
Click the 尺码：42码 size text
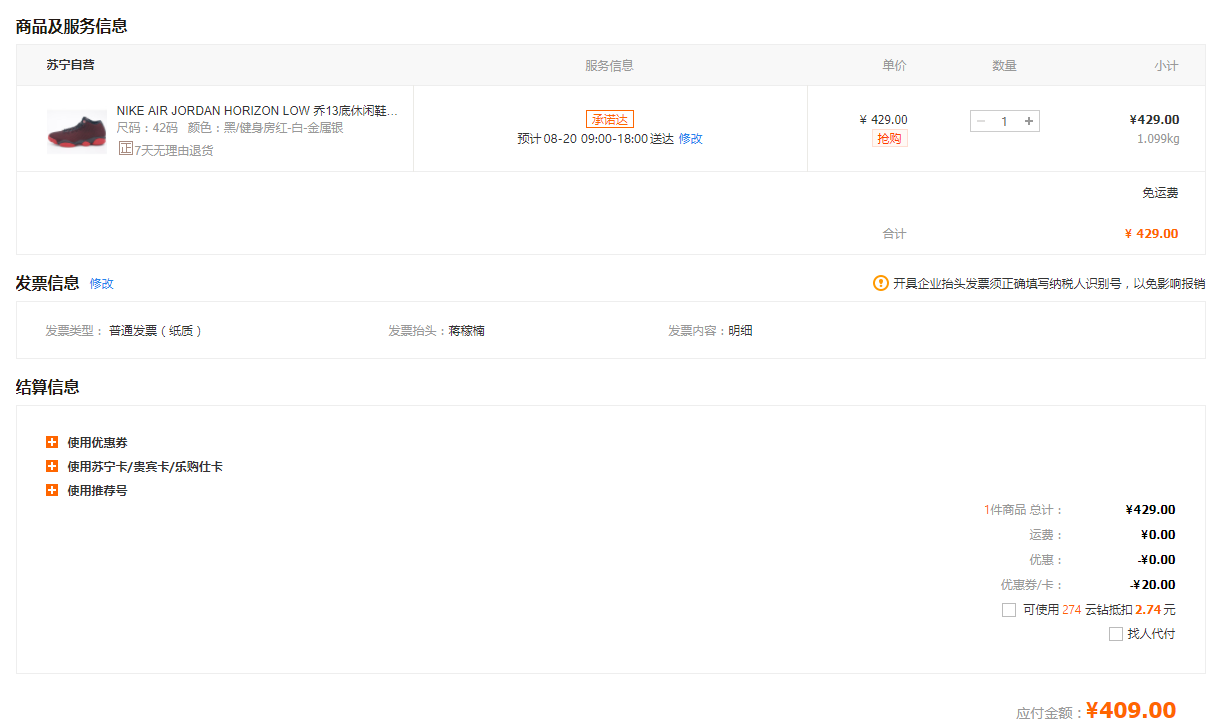[147, 128]
